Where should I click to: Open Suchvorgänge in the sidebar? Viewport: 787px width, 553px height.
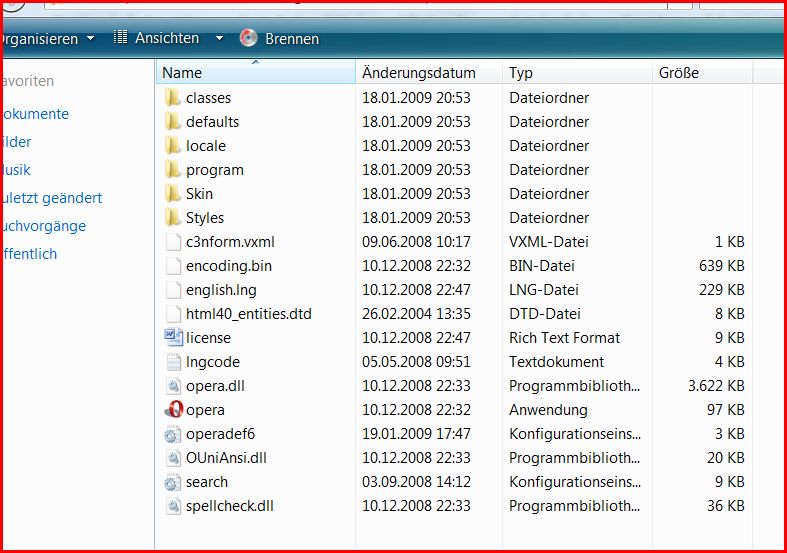point(44,226)
